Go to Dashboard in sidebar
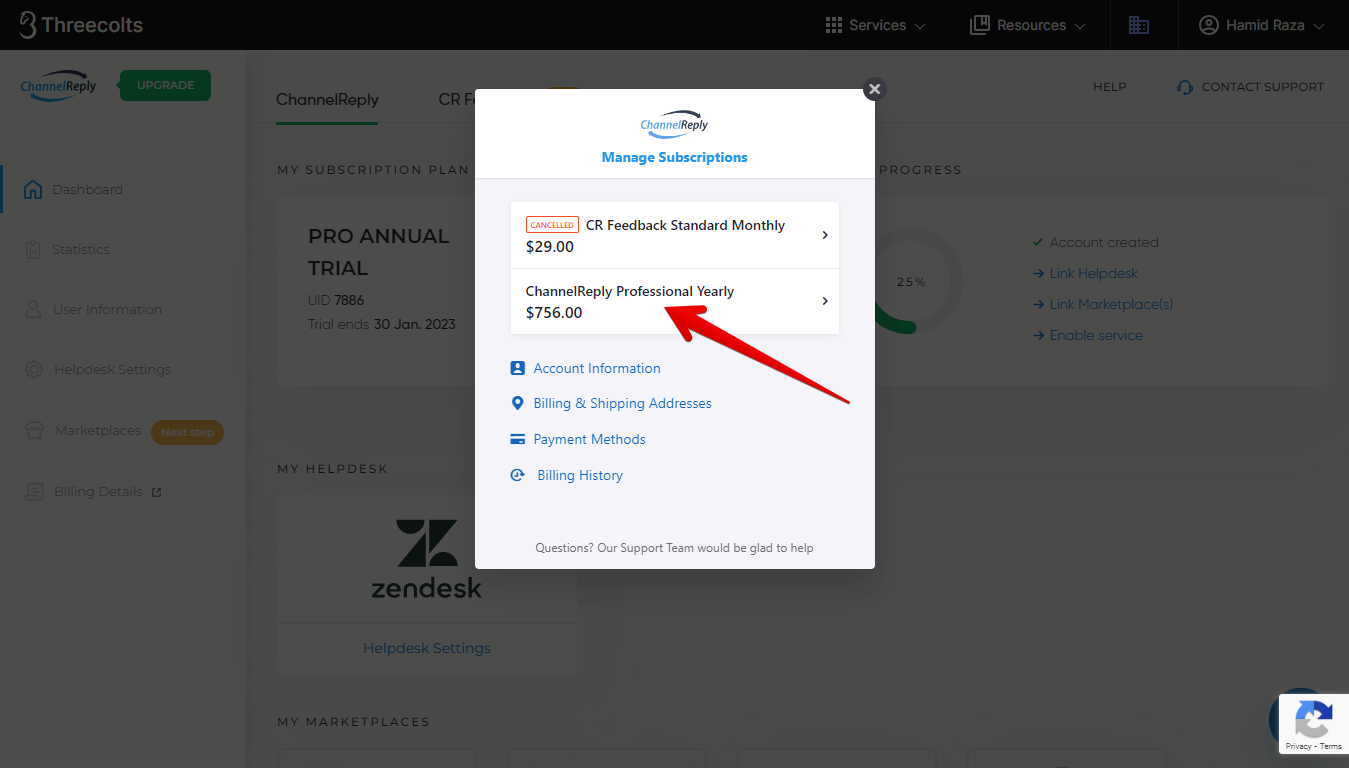The height and width of the screenshot is (768, 1349). (x=87, y=189)
